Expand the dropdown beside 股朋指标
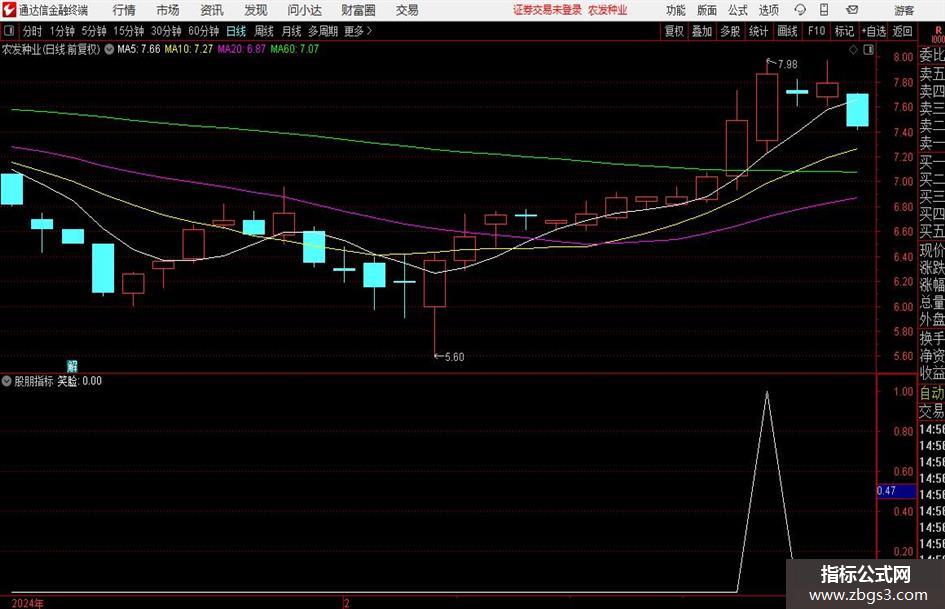The height and width of the screenshot is (609, 945). pos(7,381)
